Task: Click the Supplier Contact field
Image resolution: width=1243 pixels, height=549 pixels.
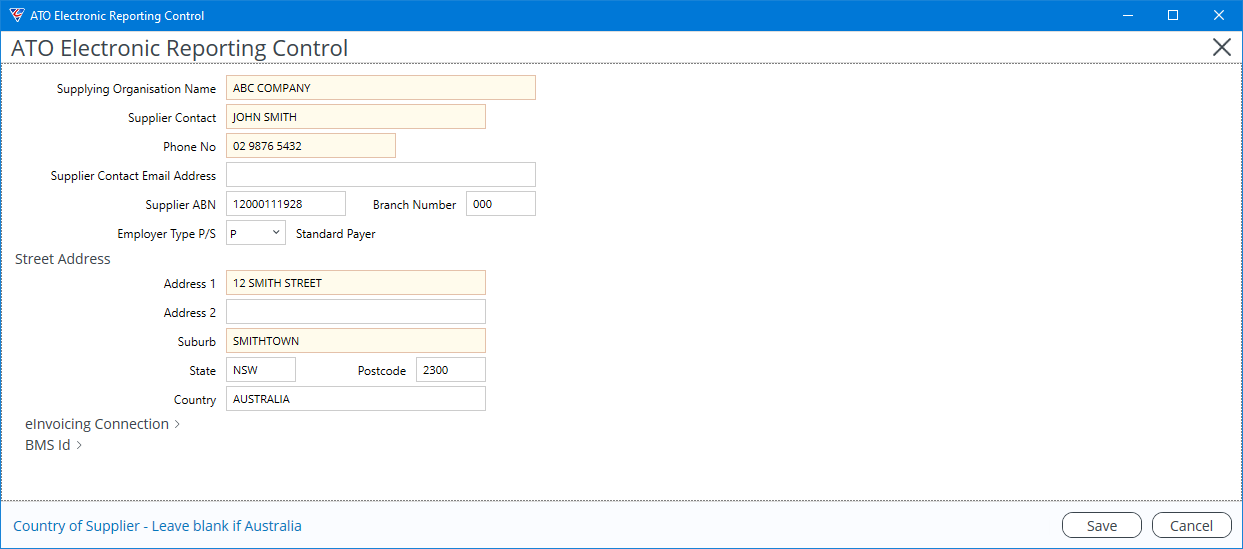Action: point(356,117)
